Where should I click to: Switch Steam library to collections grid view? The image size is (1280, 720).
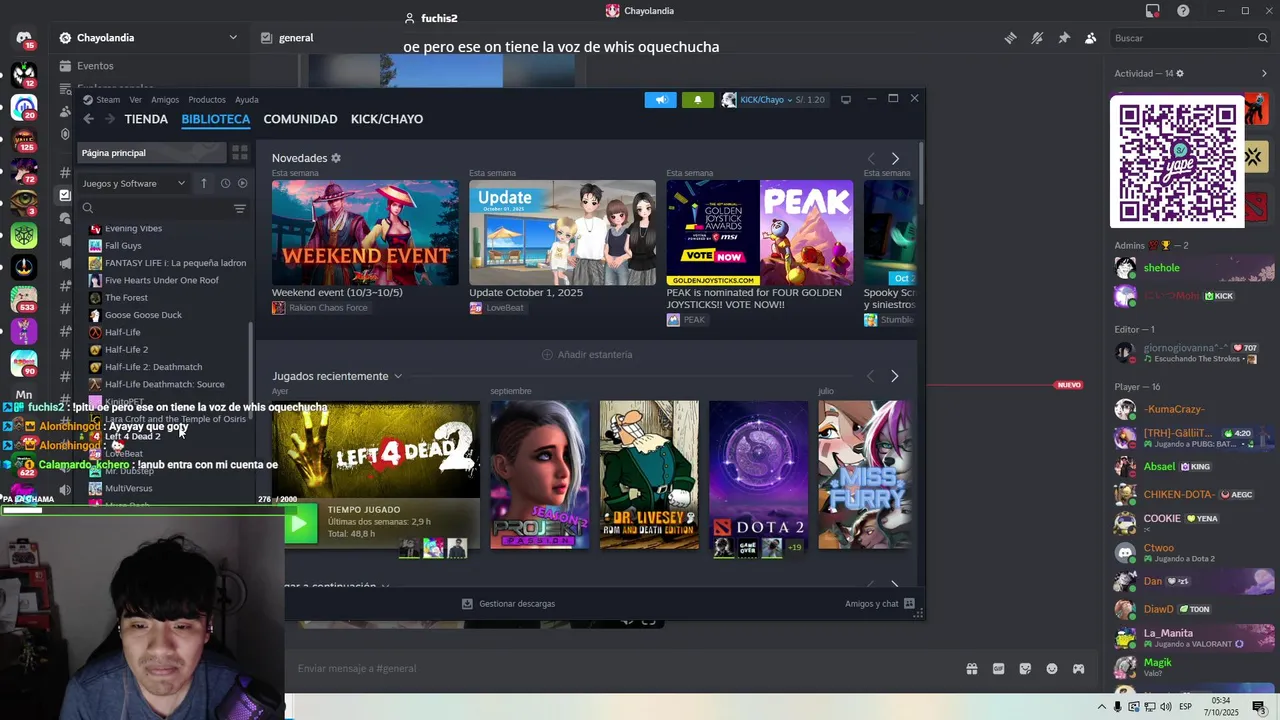tap(240, 153)
